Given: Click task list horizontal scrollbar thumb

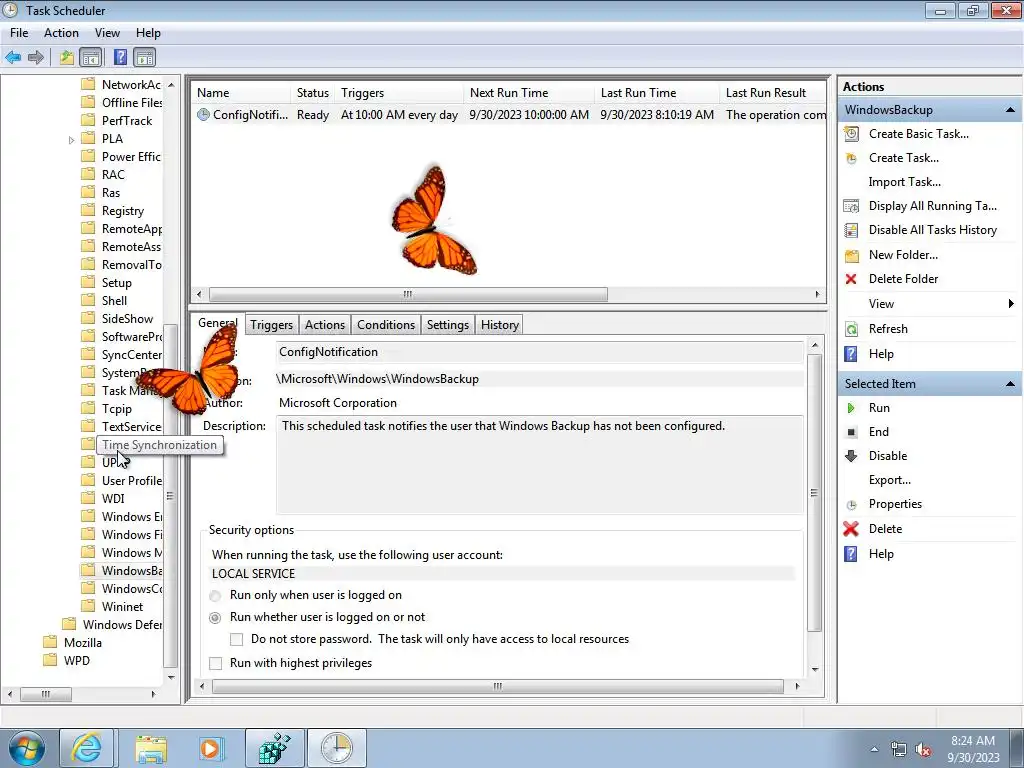Looking at the screenshot, I should (408, 295).
